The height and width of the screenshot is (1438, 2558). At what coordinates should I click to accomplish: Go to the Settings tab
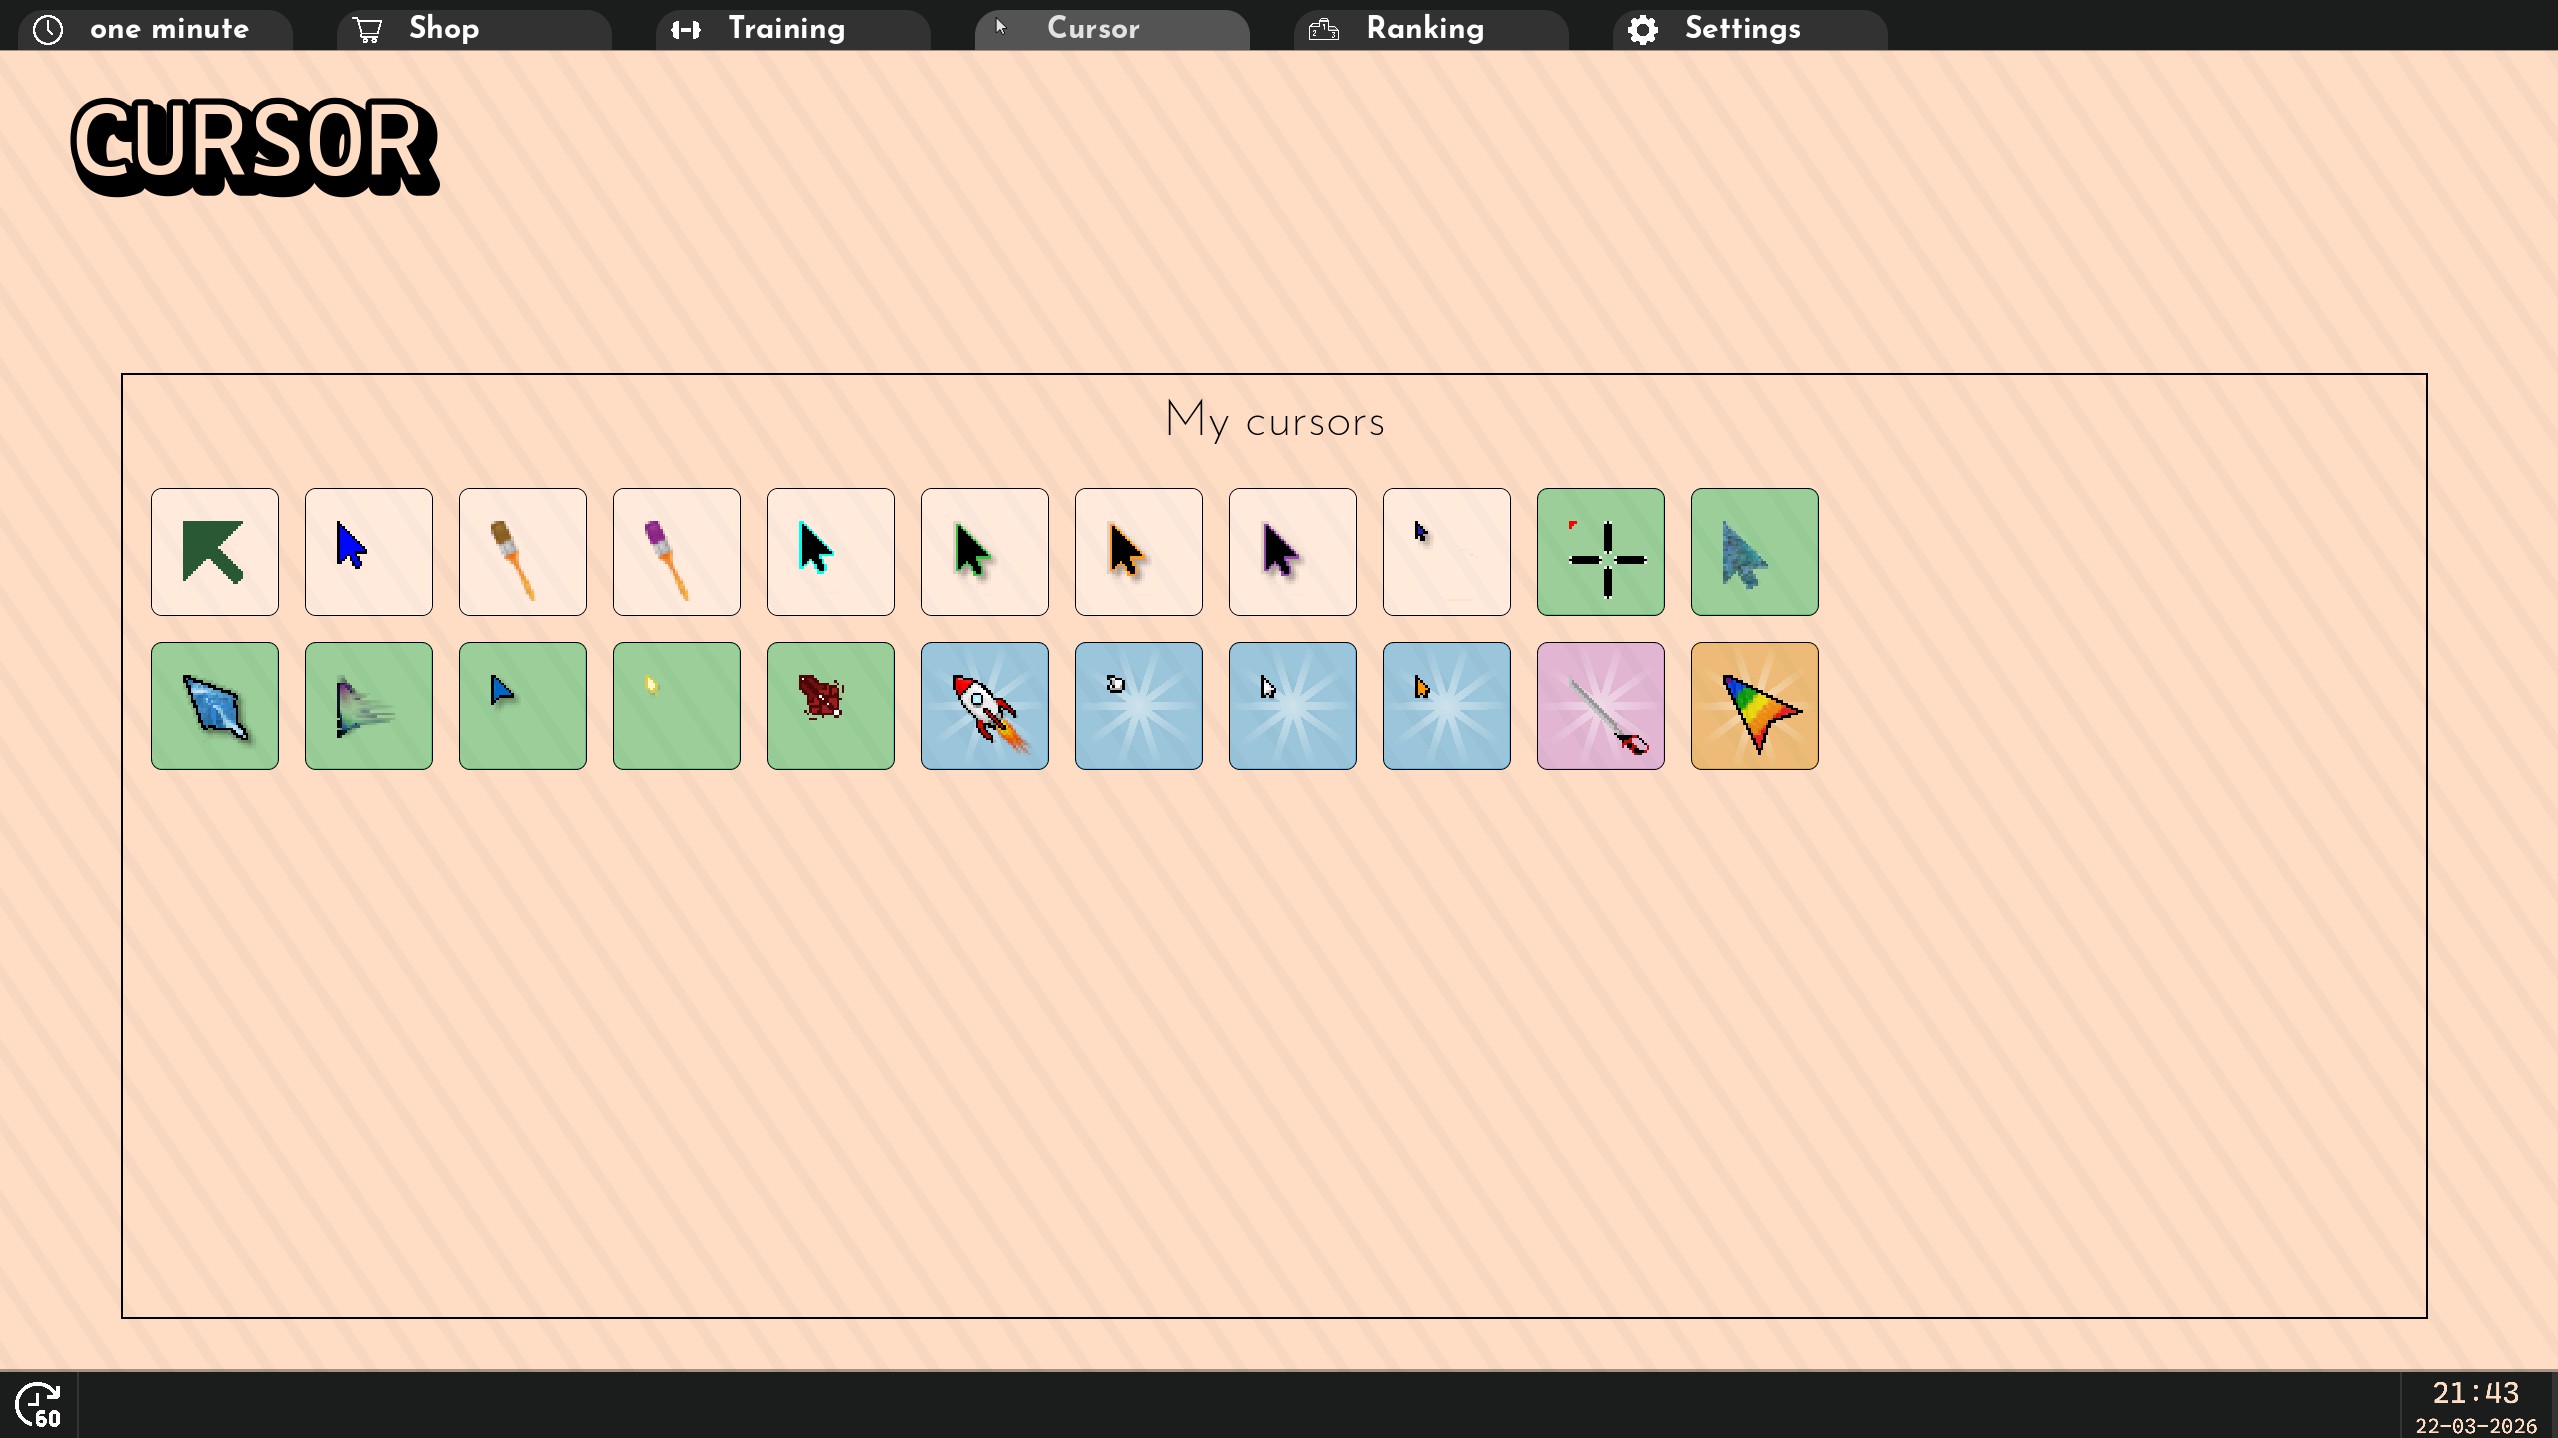coord(1749,29)
